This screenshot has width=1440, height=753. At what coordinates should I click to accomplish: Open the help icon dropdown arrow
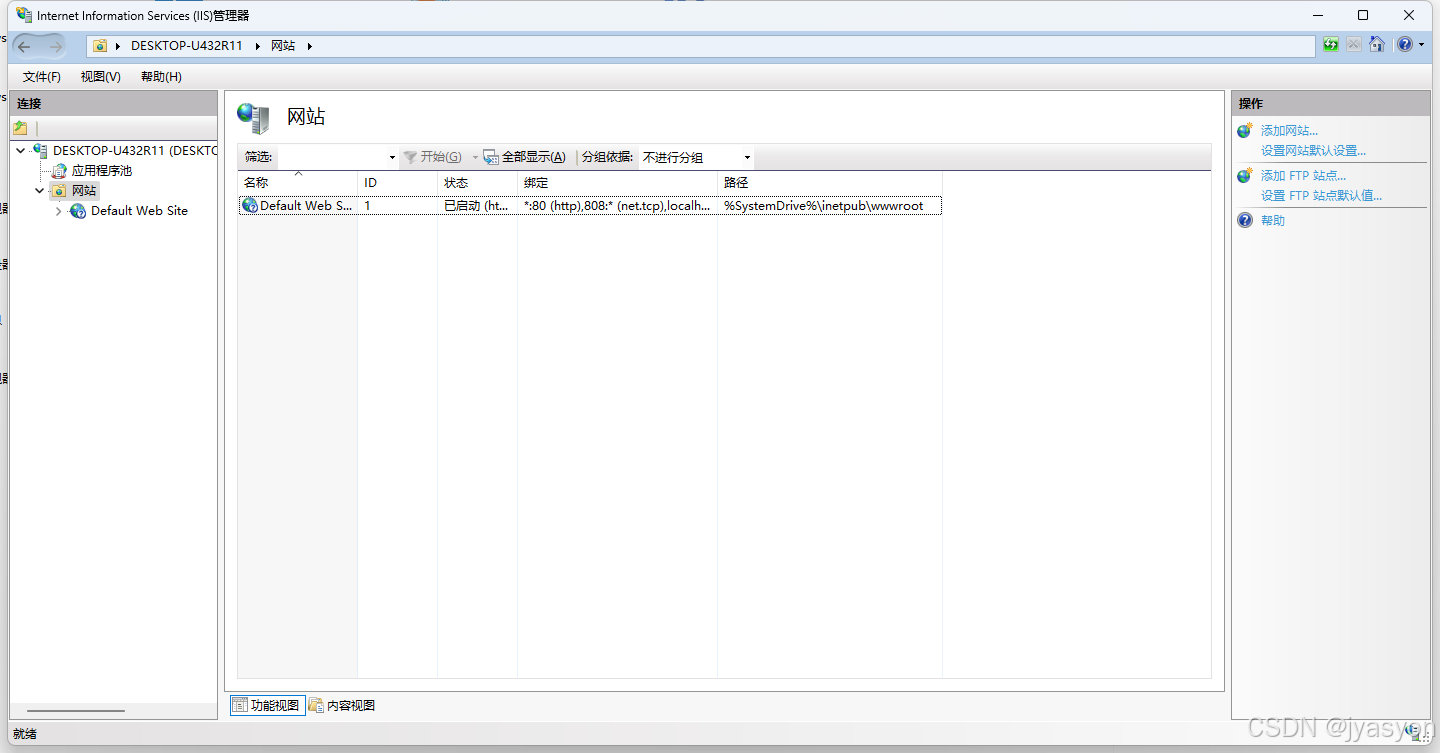1422,45
